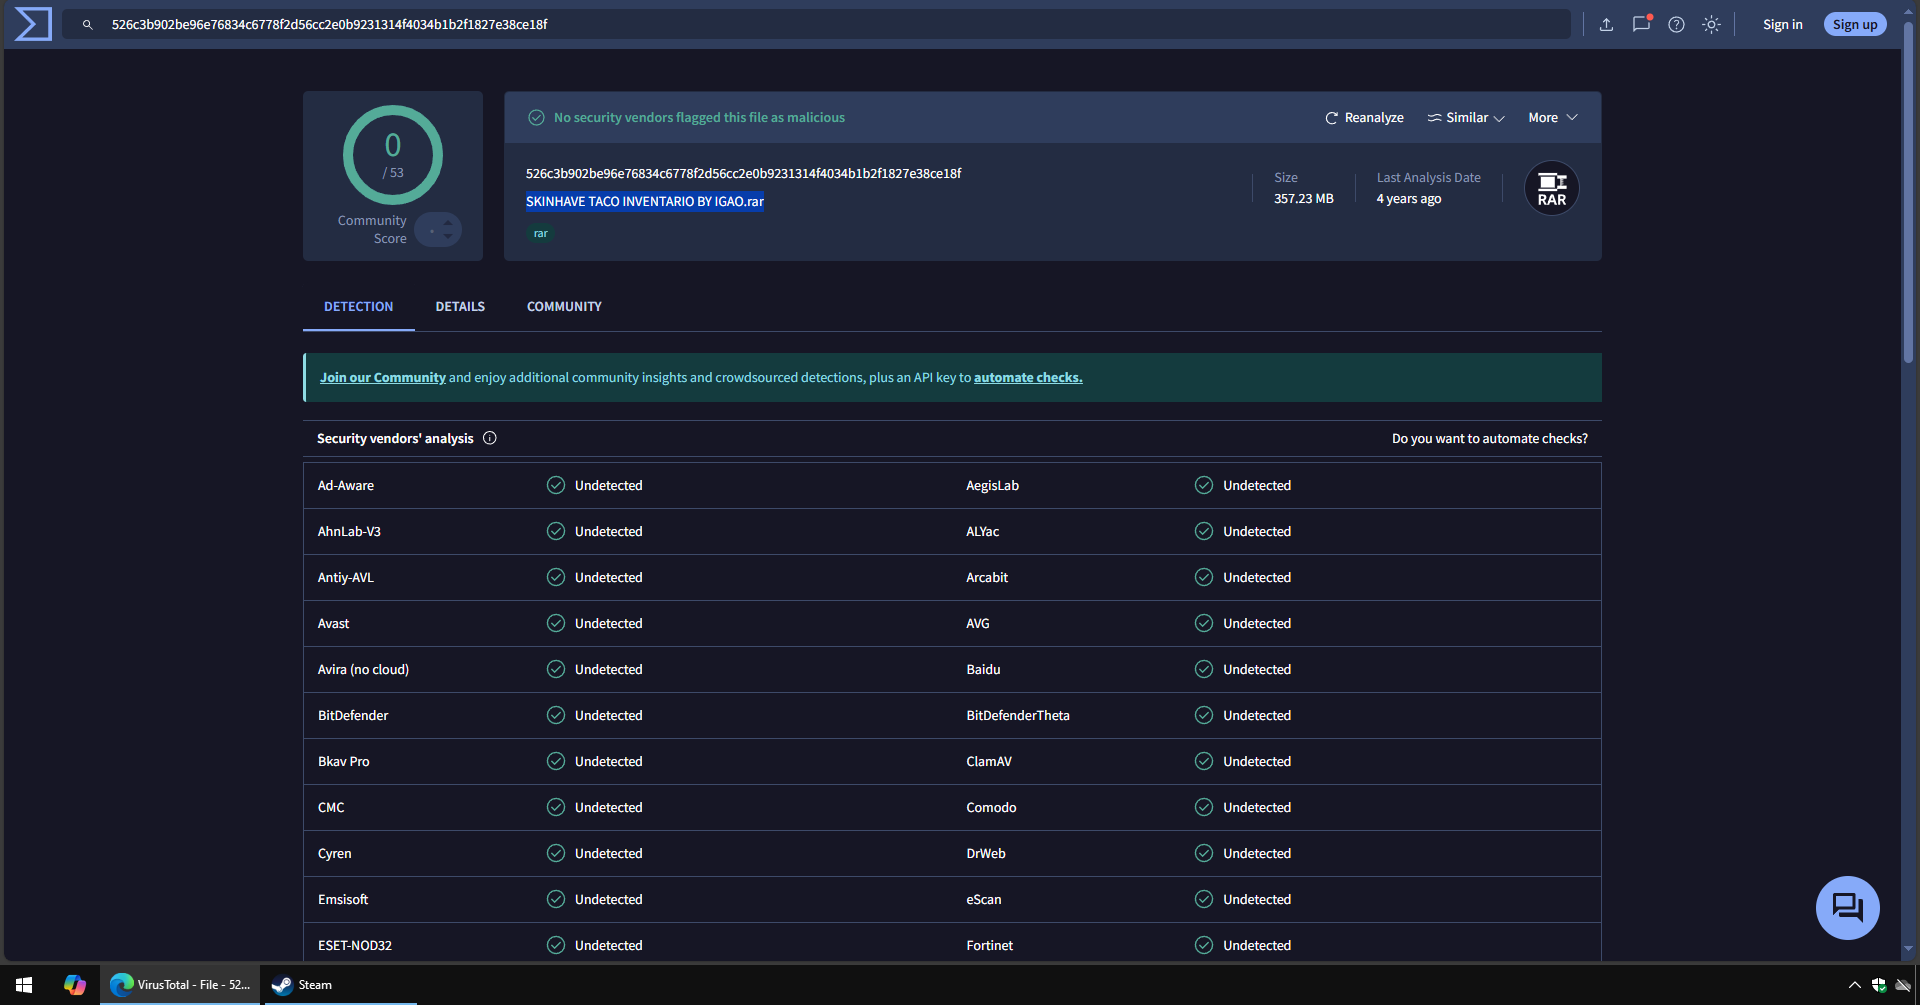1920x1005 pixels.
Task: Click the Reanalyze button
Action: coord(1364,117)
